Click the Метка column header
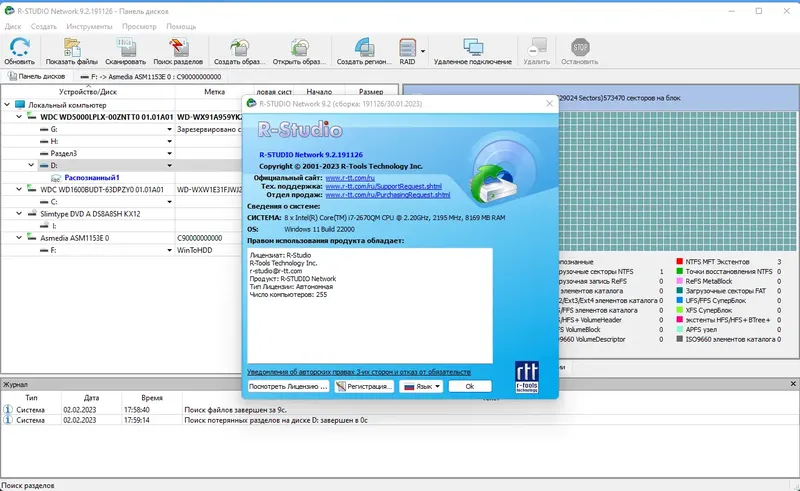 tap(214, 92)
